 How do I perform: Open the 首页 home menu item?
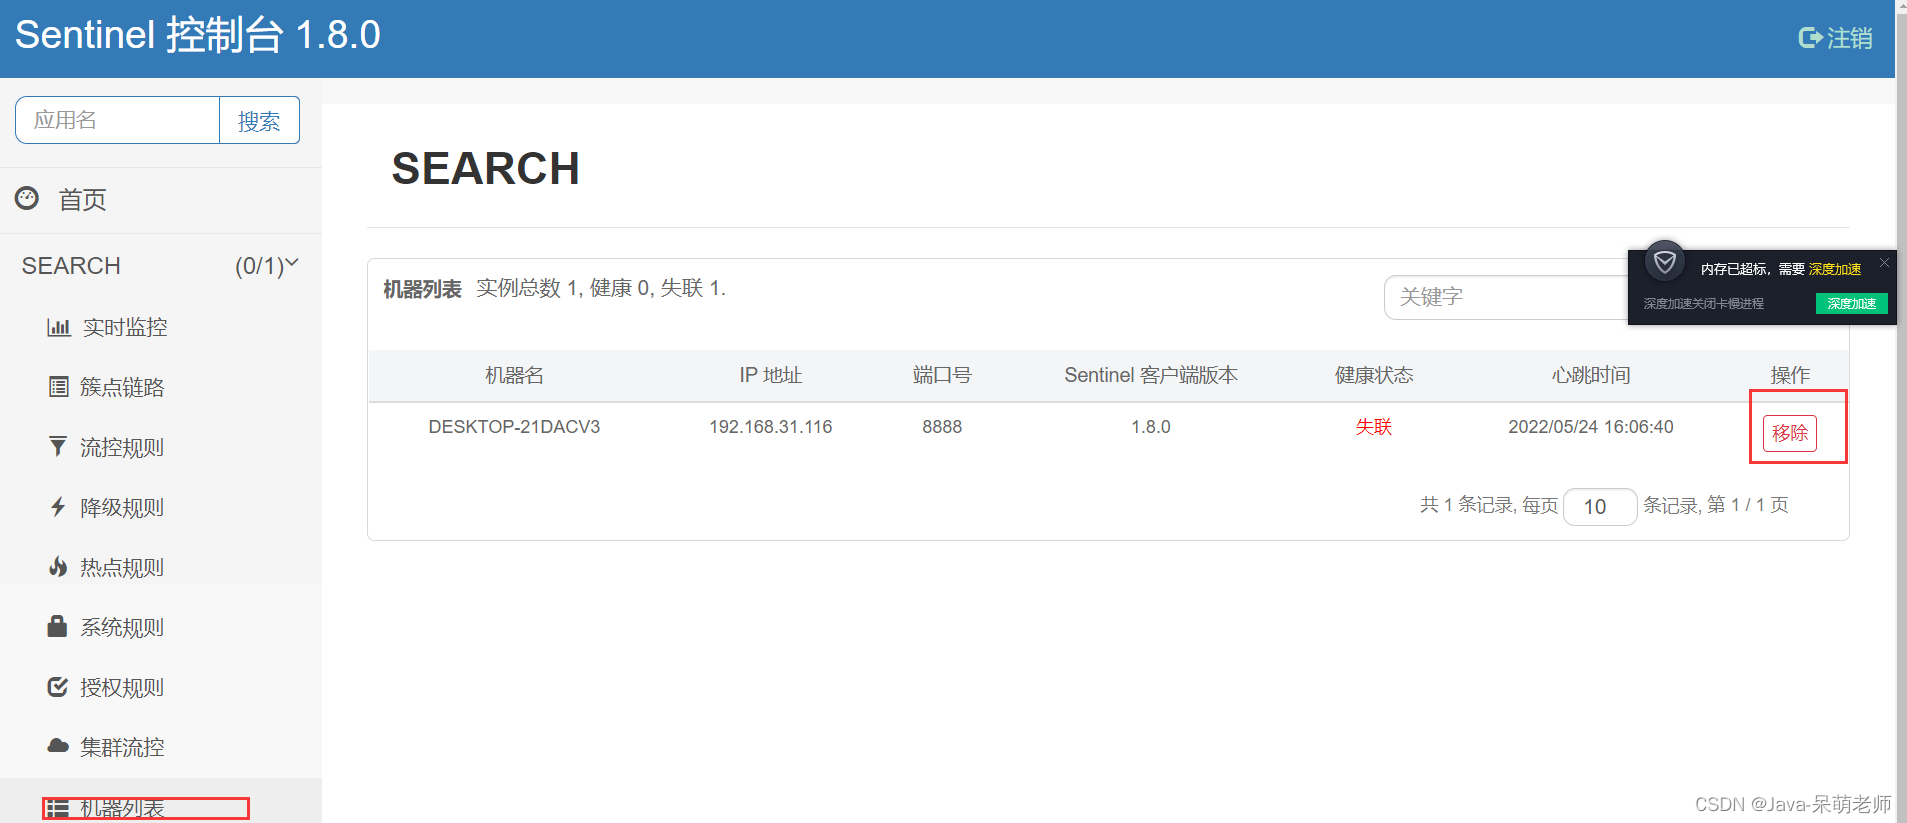click(82, 199)
